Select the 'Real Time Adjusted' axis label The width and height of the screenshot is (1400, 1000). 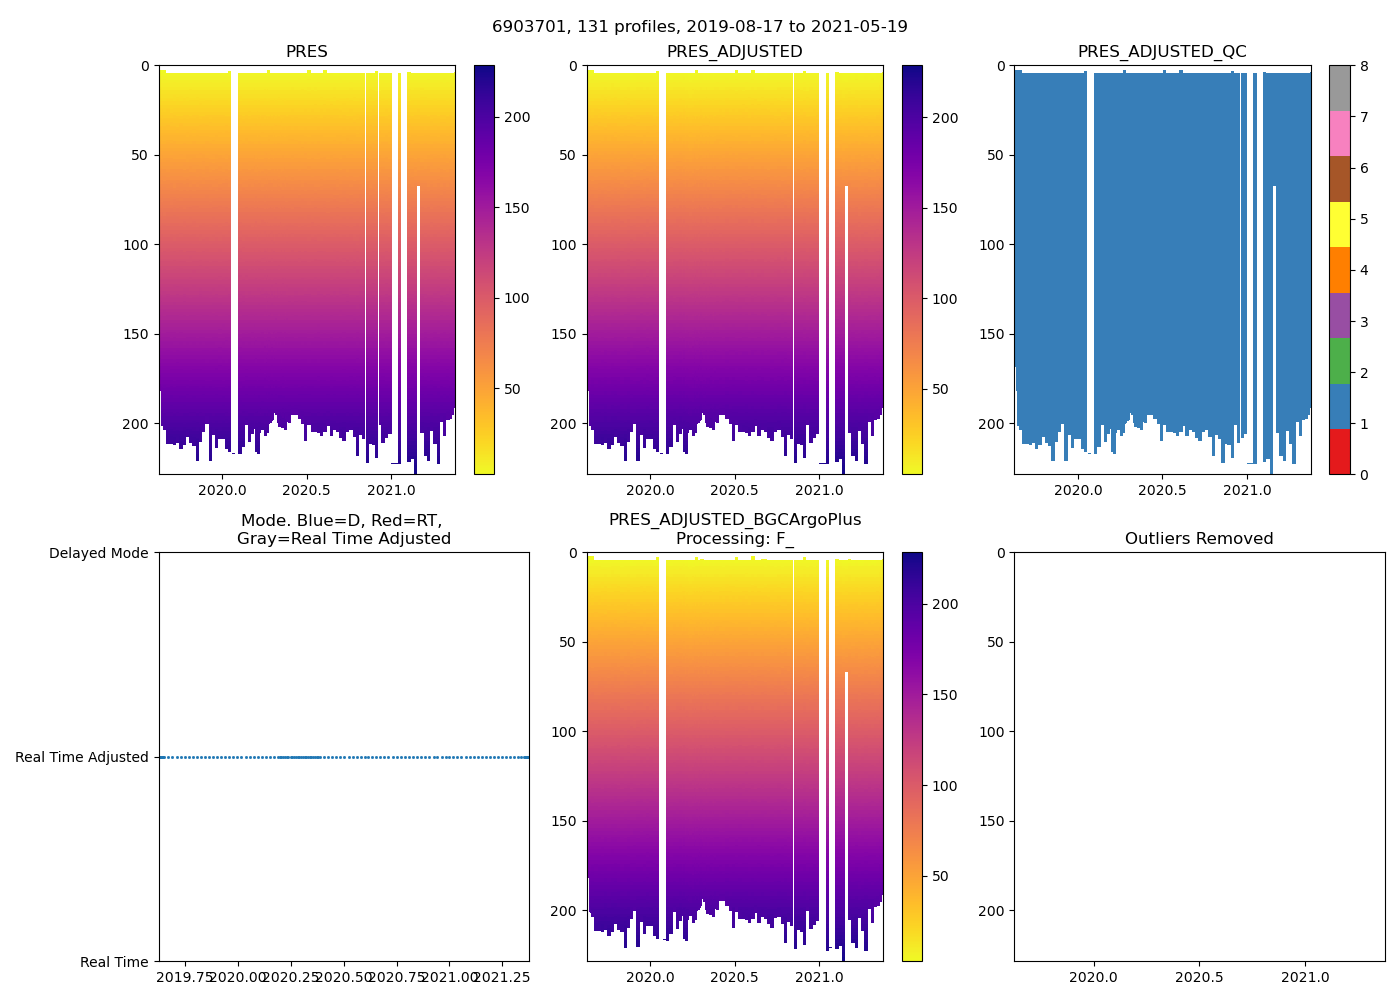pos(82,757)
